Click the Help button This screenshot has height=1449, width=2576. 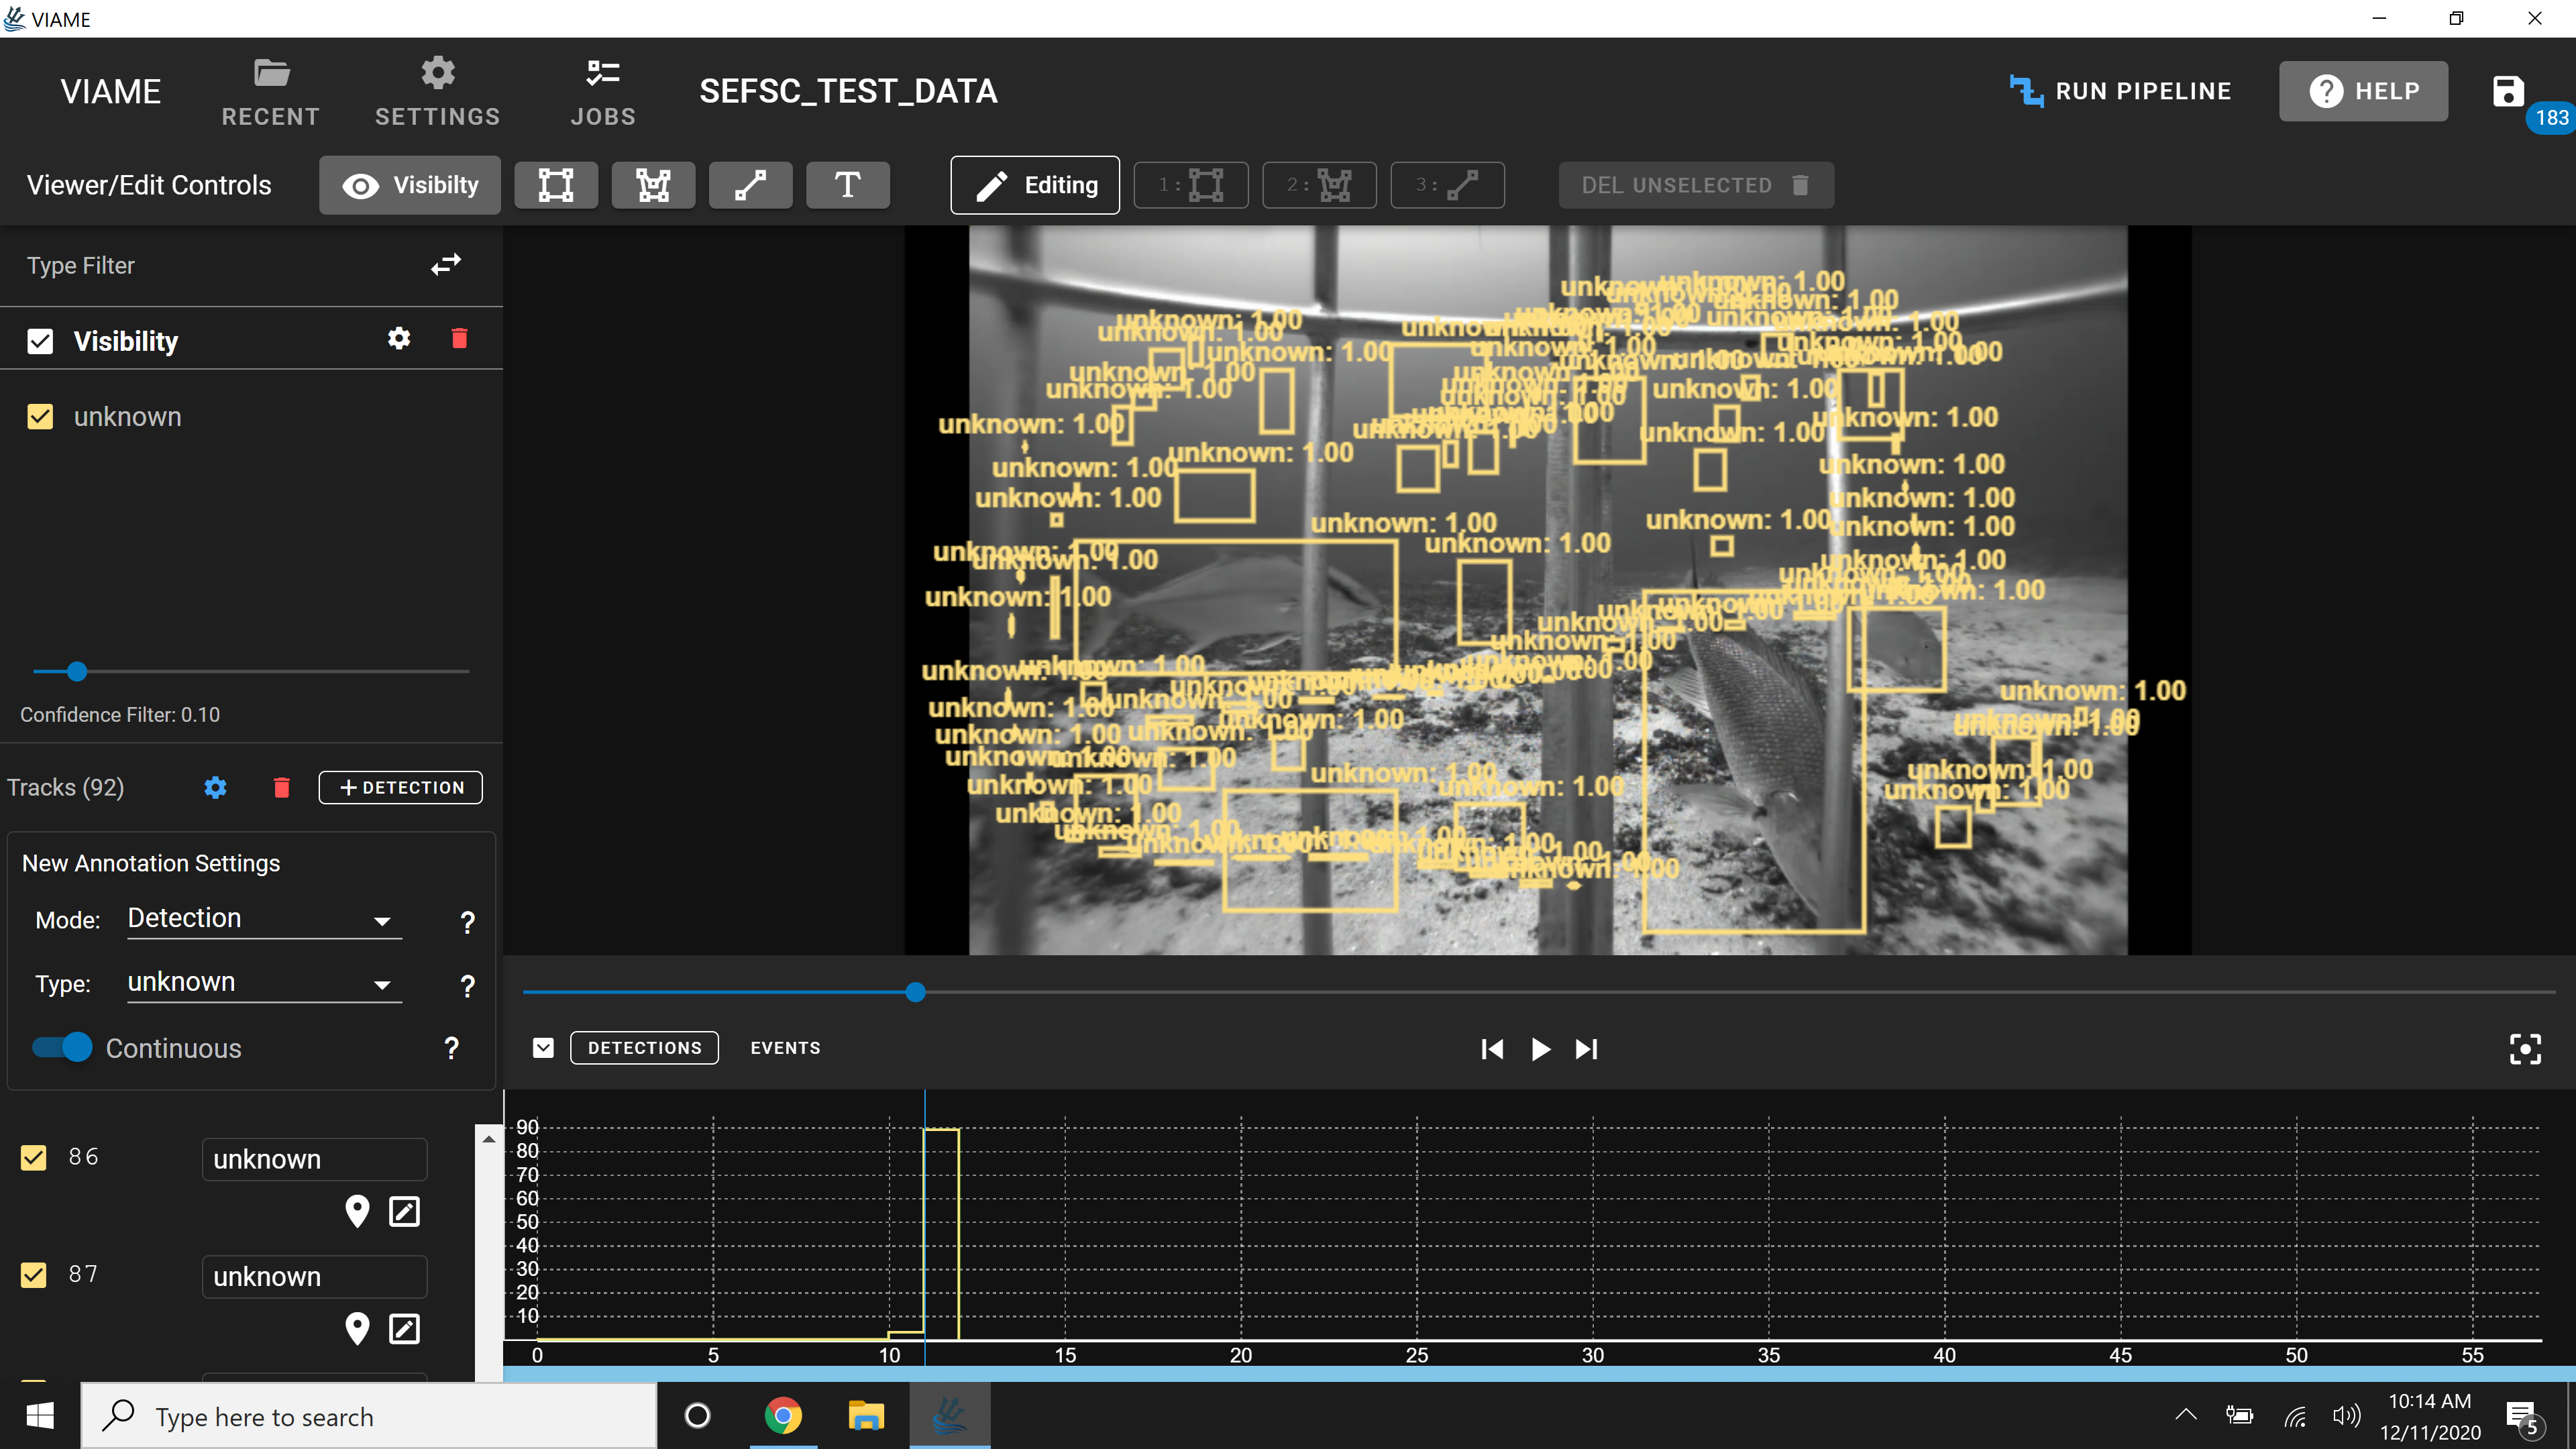click(2363, 91)
